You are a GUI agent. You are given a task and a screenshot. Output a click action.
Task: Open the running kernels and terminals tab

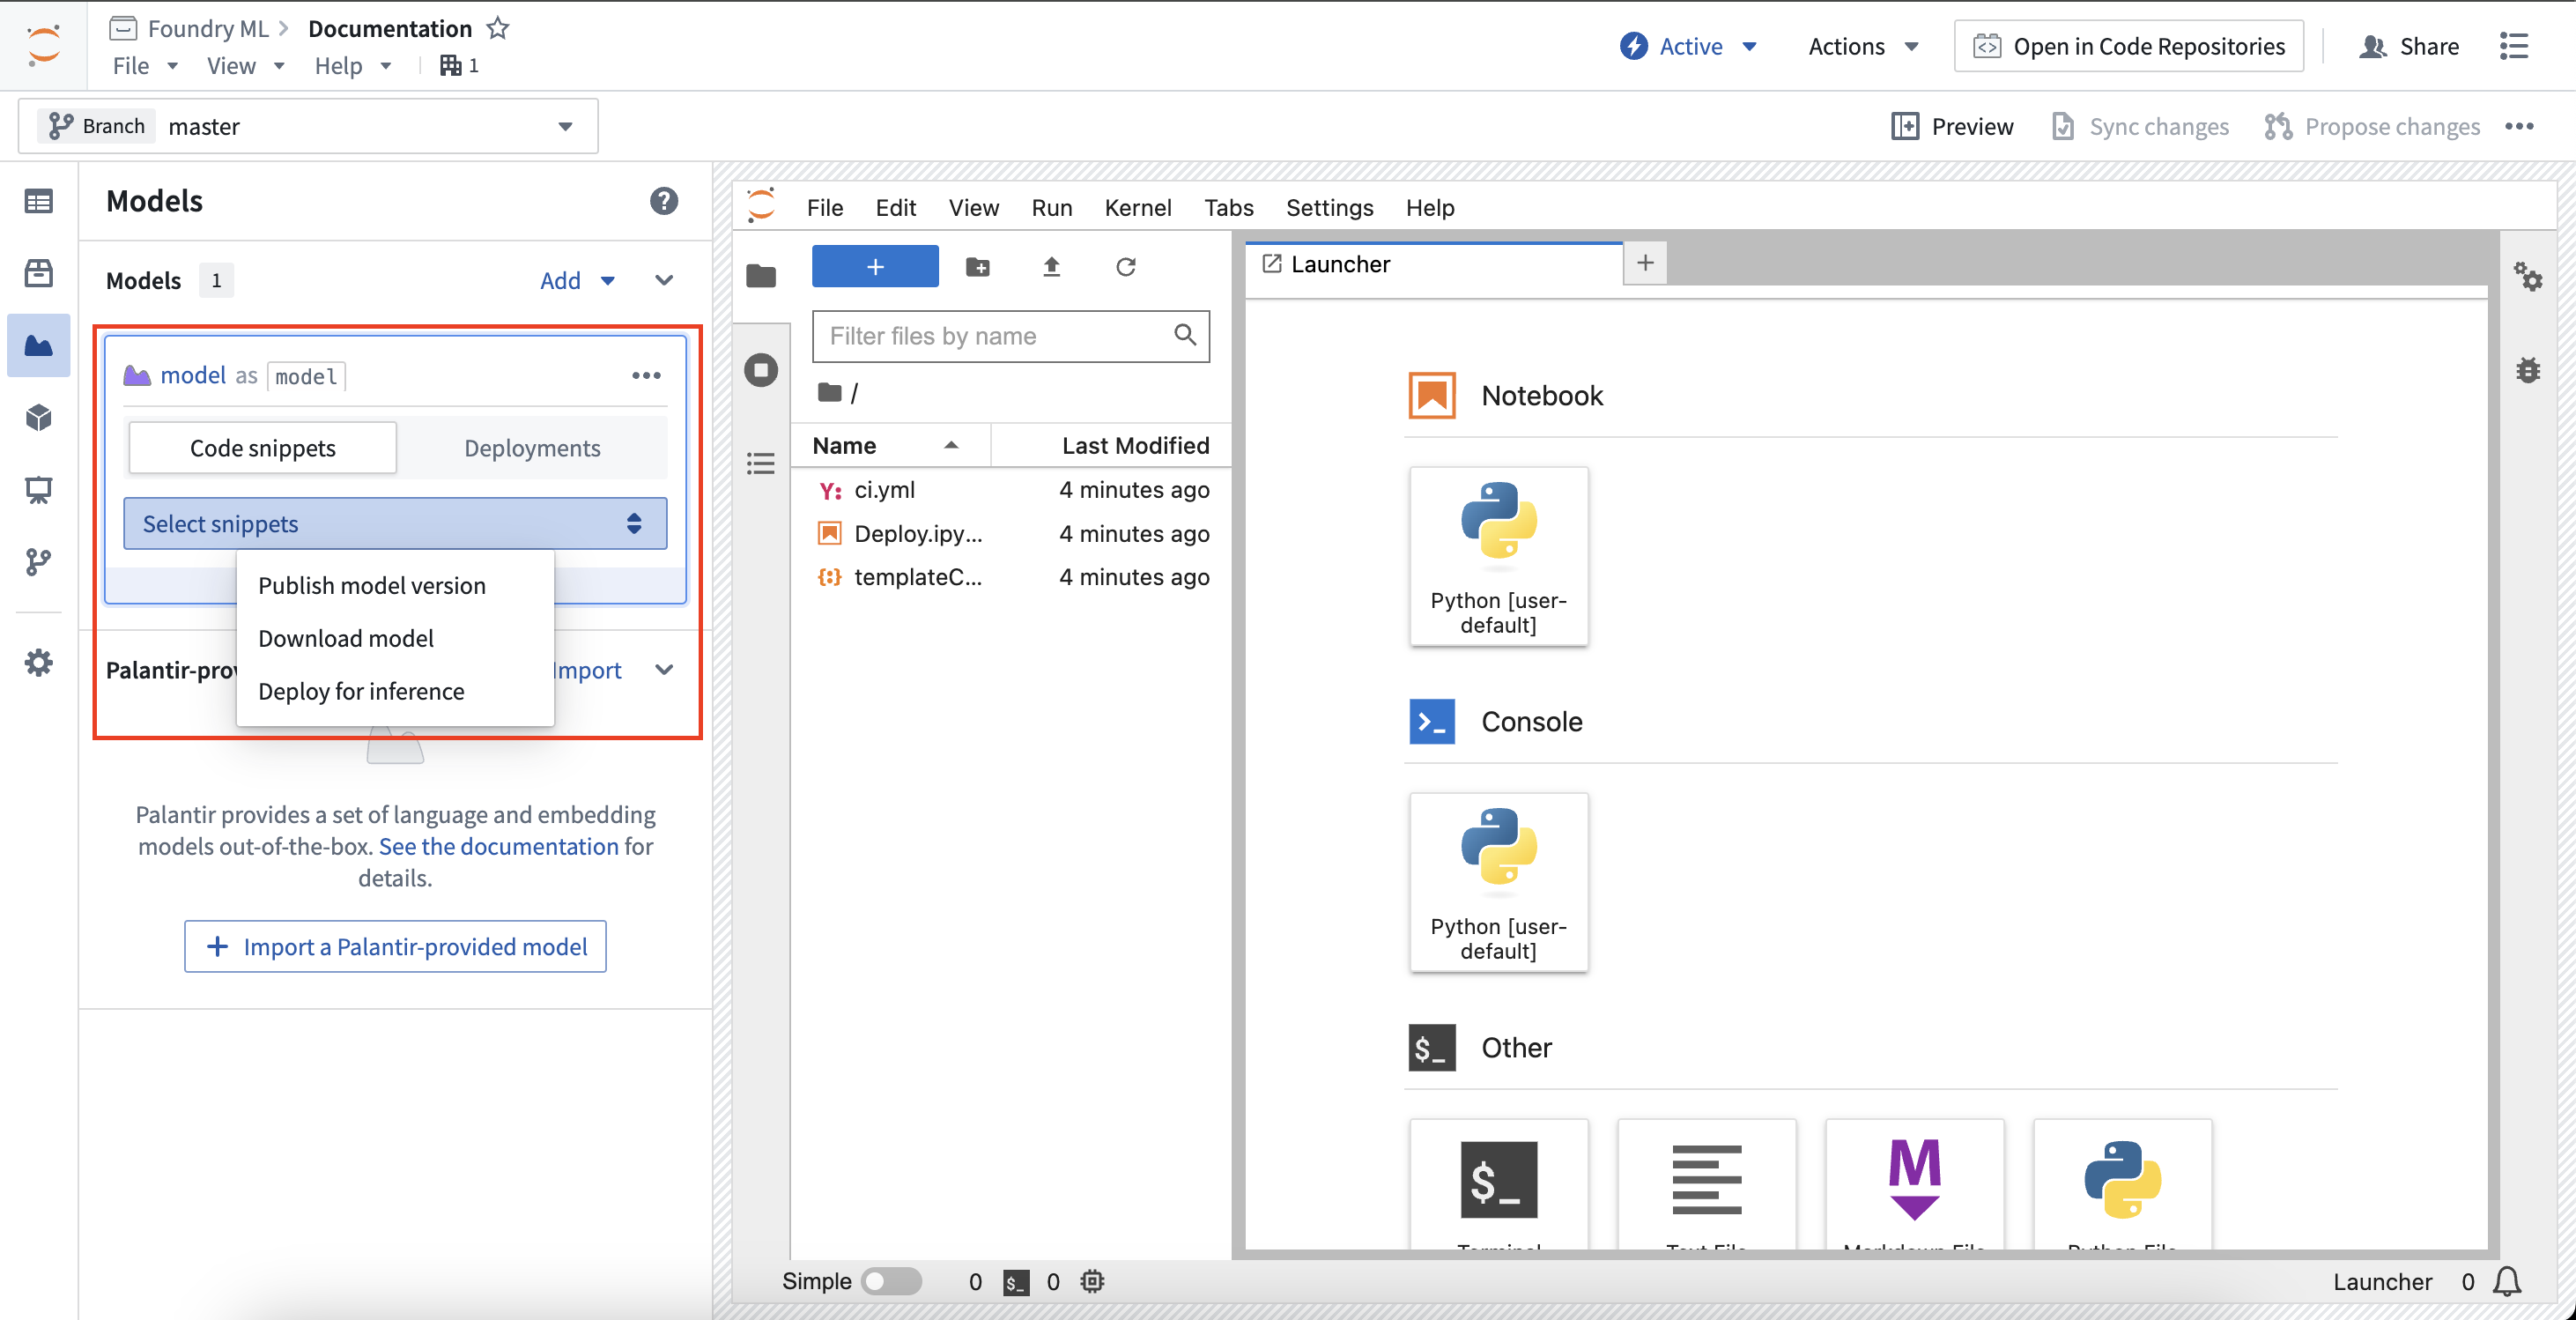(761, 370)
